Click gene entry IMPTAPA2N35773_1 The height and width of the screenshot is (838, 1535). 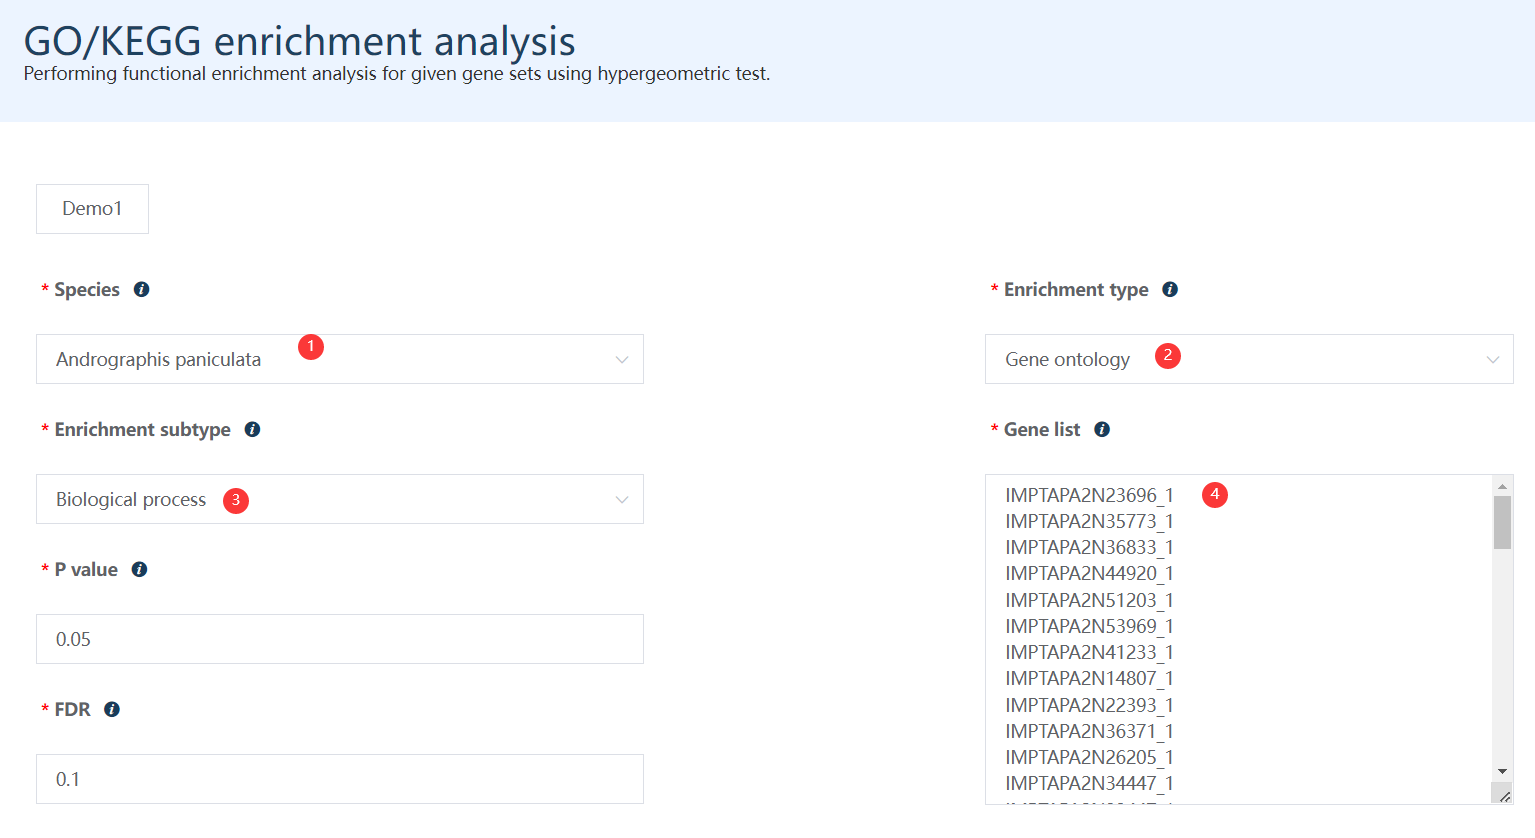pyautogui.click(x=1089, y=521)
